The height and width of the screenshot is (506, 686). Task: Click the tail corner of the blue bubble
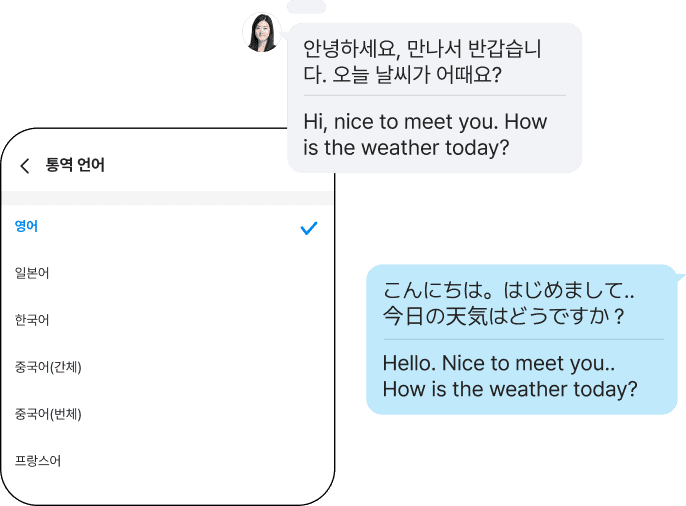pos(679,271)
